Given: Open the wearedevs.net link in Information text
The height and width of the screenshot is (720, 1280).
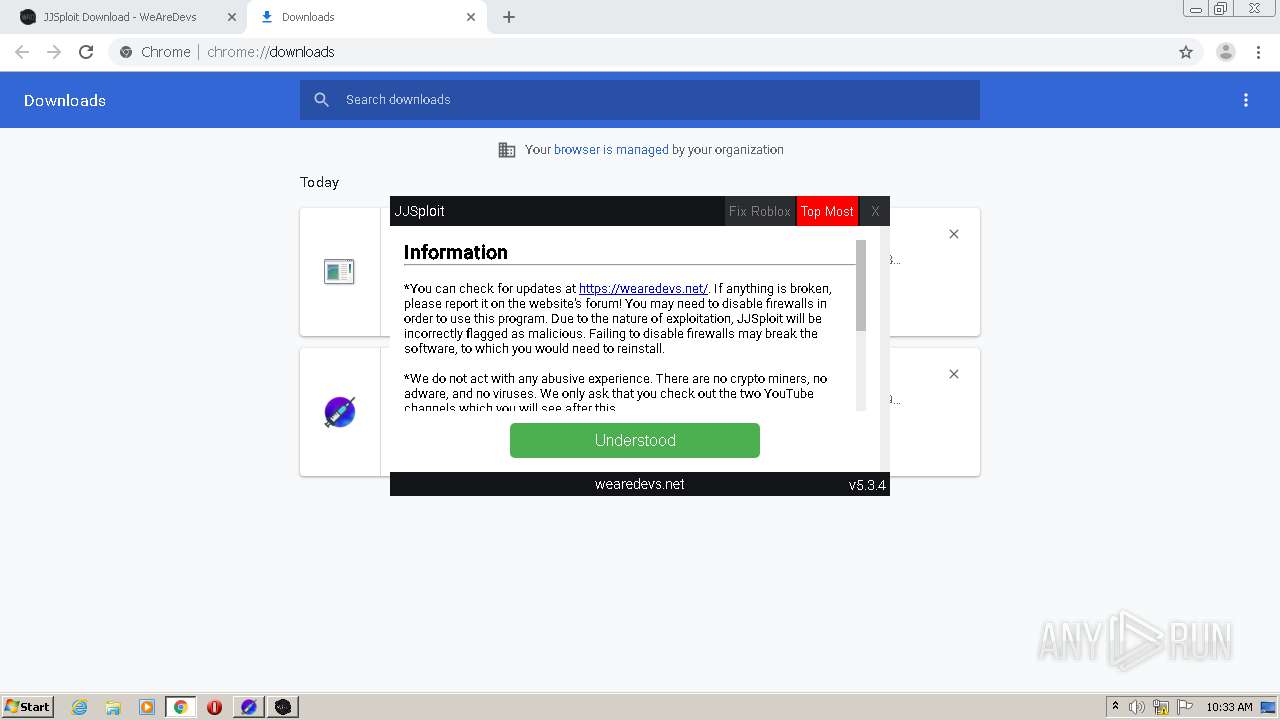Looking at the screenshot, I should coord(643,289).
